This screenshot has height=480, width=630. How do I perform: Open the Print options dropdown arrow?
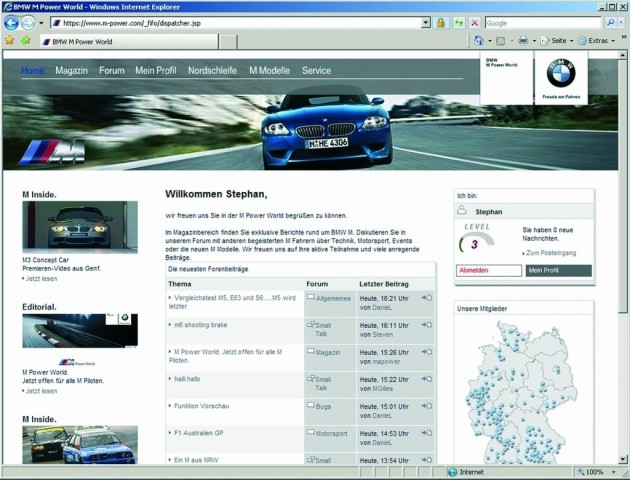coord(534,41)
